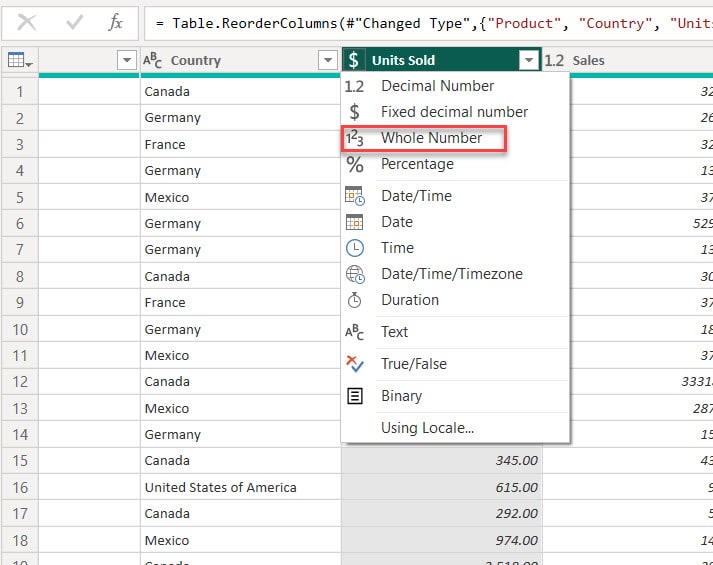
Task: Select Date/Time/Timezone data type
Action: point(455,274)
